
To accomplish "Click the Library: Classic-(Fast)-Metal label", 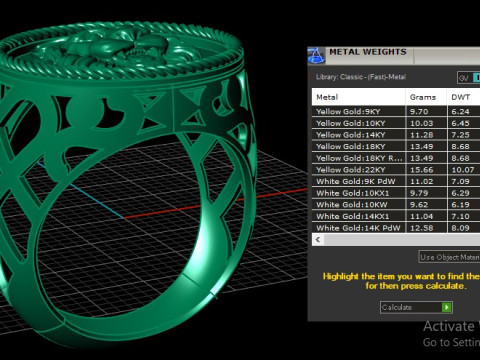I will tap(361, 77).
